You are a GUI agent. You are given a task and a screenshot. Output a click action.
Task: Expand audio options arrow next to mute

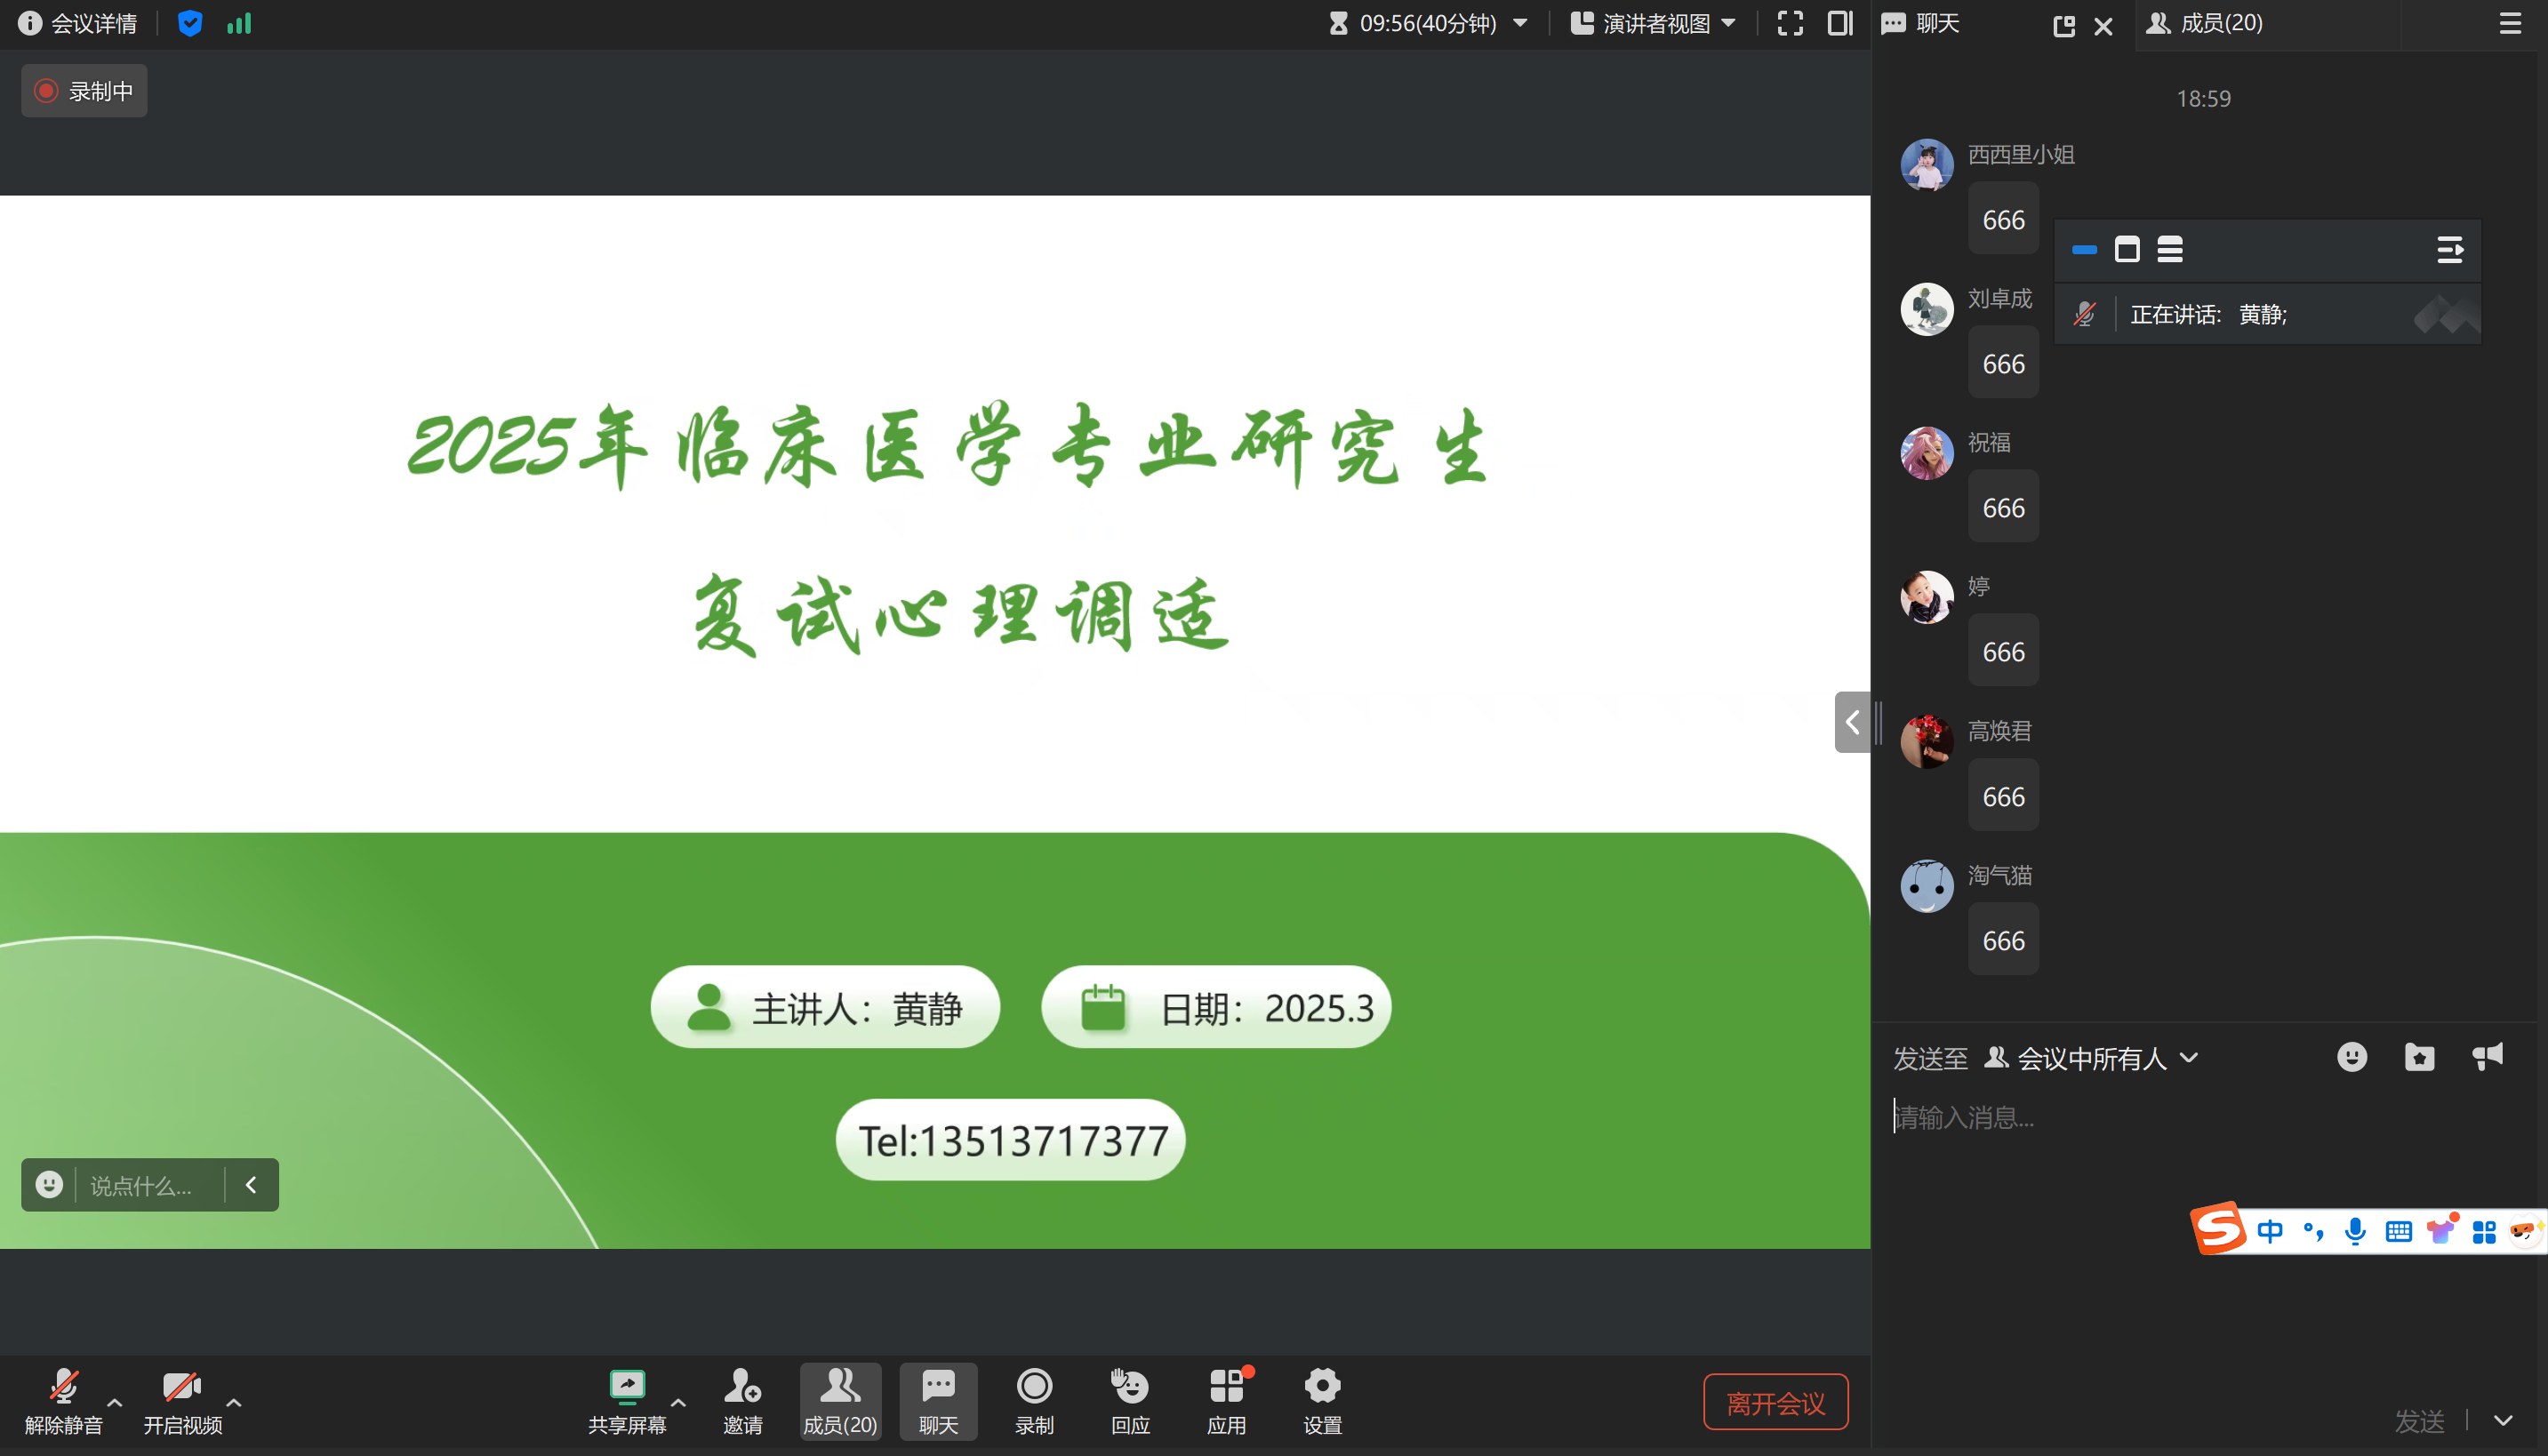tap(115, 1402)
